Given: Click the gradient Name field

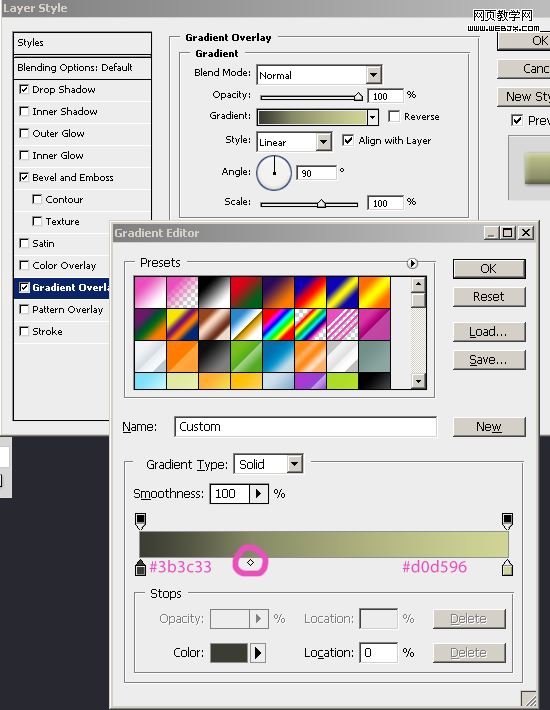Looking at the screenshot, I should point(306,427).
